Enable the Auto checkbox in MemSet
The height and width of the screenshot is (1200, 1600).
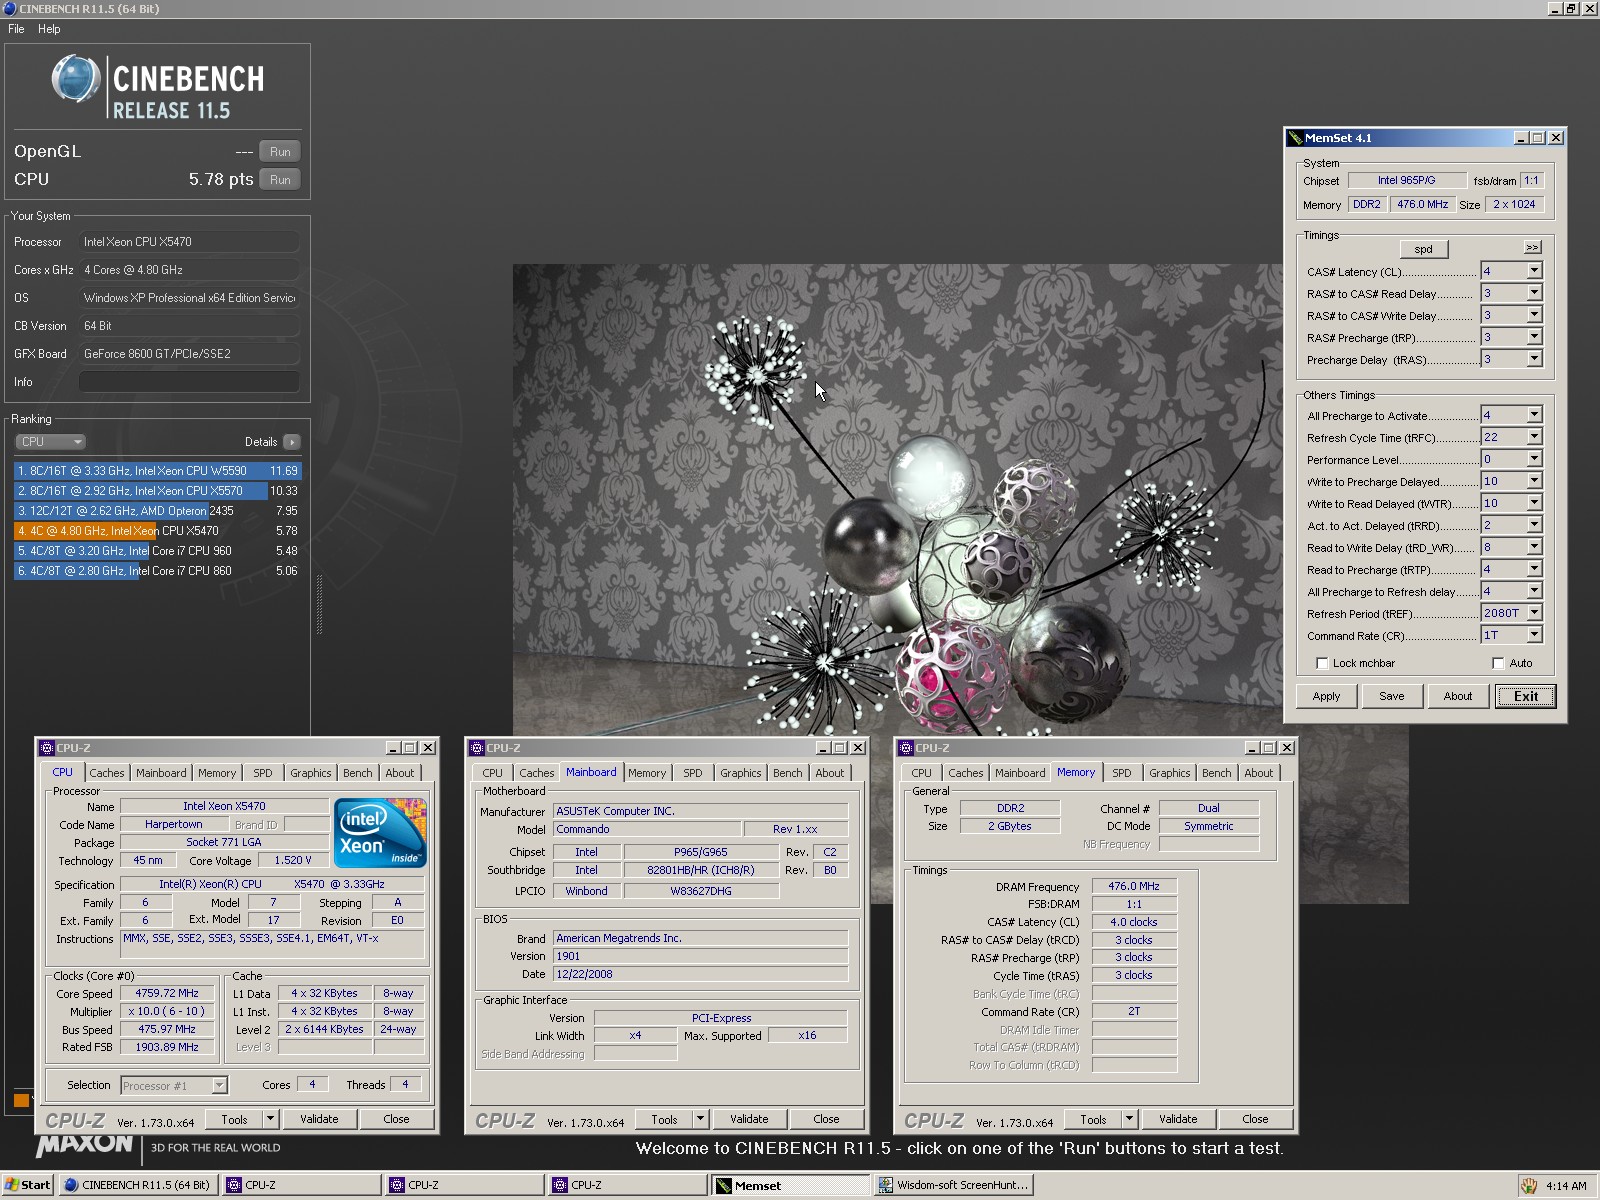pos(1498,663)
